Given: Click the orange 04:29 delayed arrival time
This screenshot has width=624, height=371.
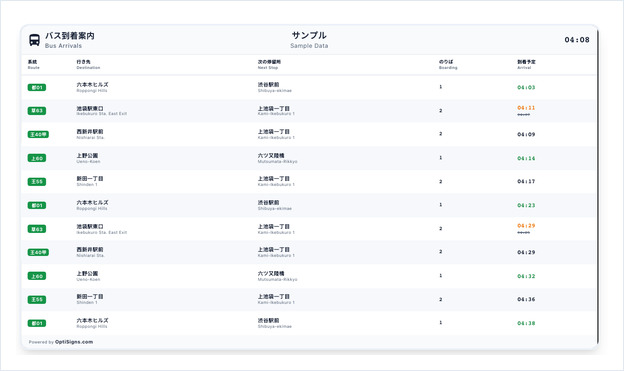Looking at the screenshot, I should (x=526, y=226).
